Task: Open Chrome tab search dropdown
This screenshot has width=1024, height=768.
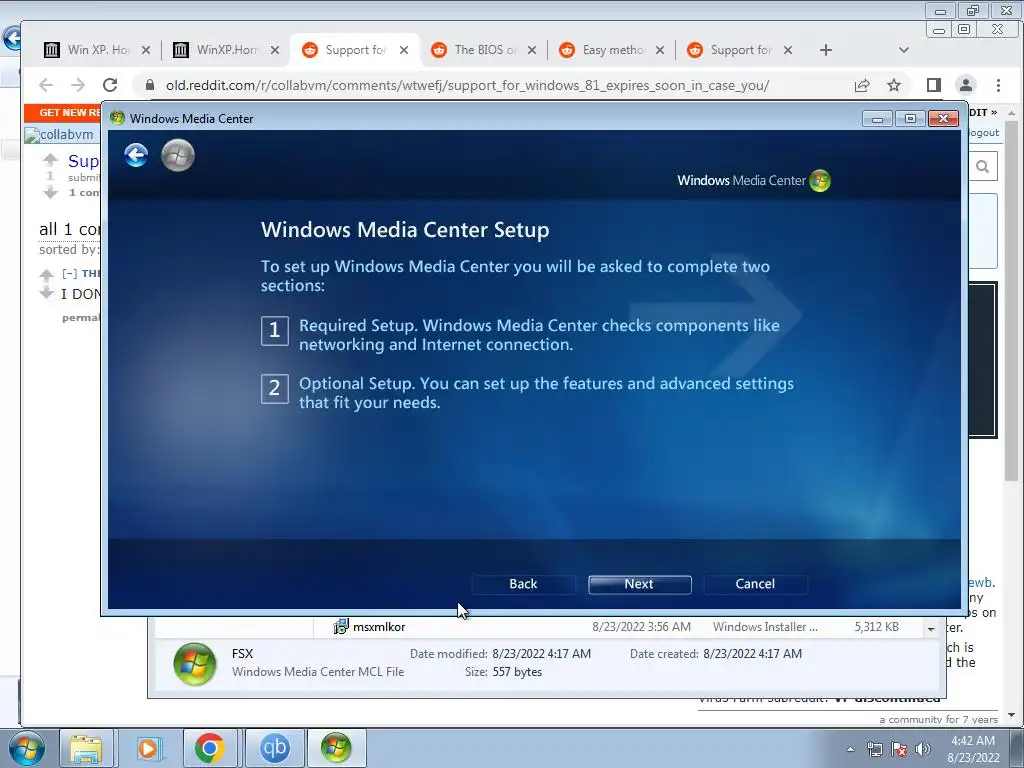Action: coord(904,50)
